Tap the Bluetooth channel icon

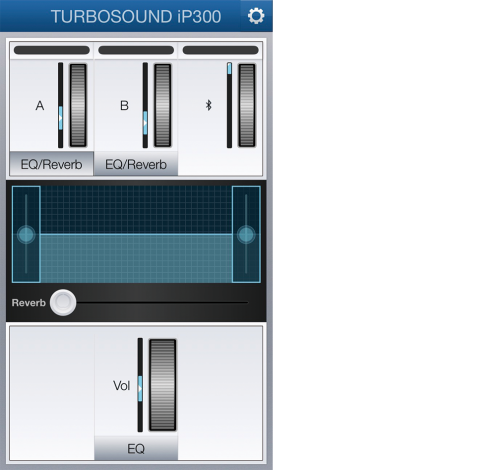[x=209, y=105]
